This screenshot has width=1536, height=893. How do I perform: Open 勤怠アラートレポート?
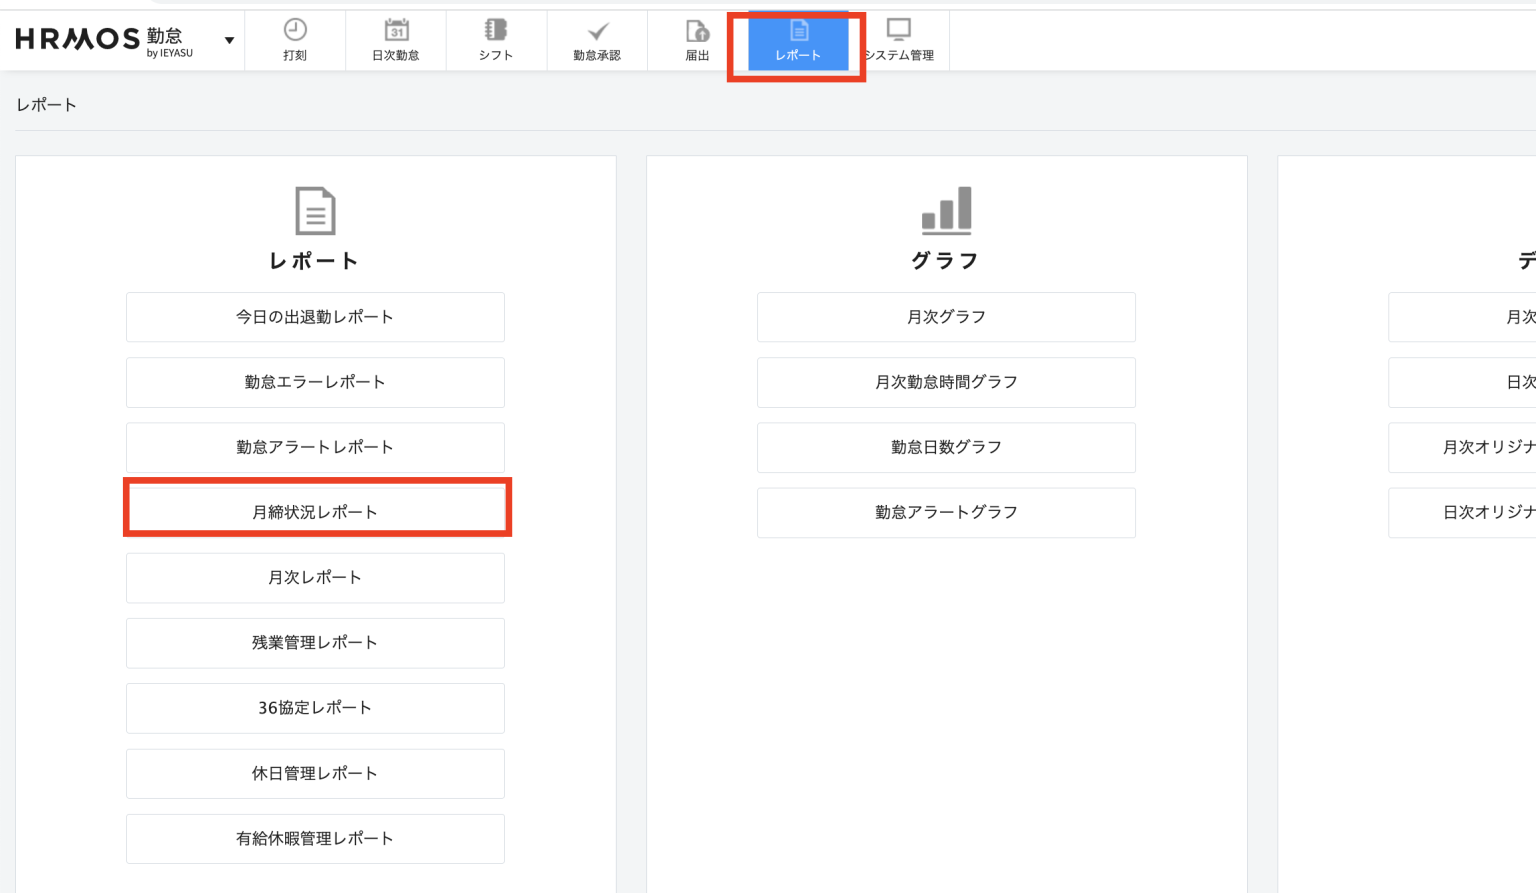tap(315, 447)
